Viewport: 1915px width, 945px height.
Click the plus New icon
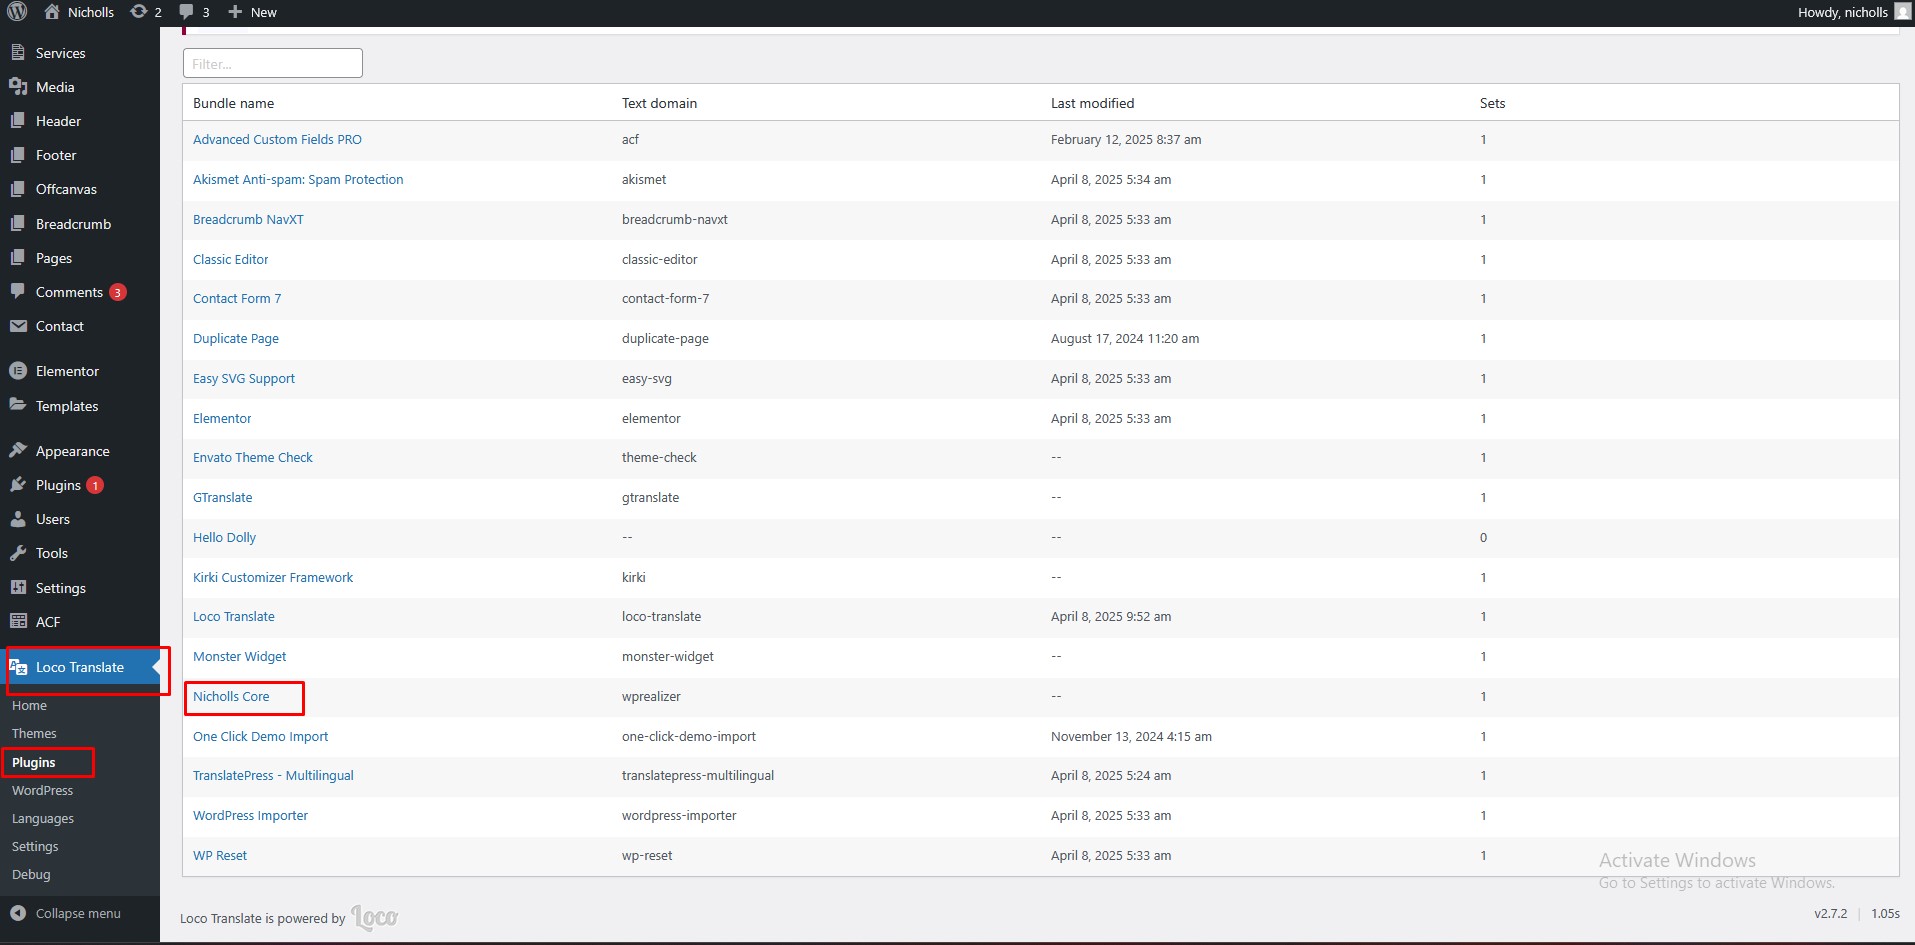(x=235, y=12)
